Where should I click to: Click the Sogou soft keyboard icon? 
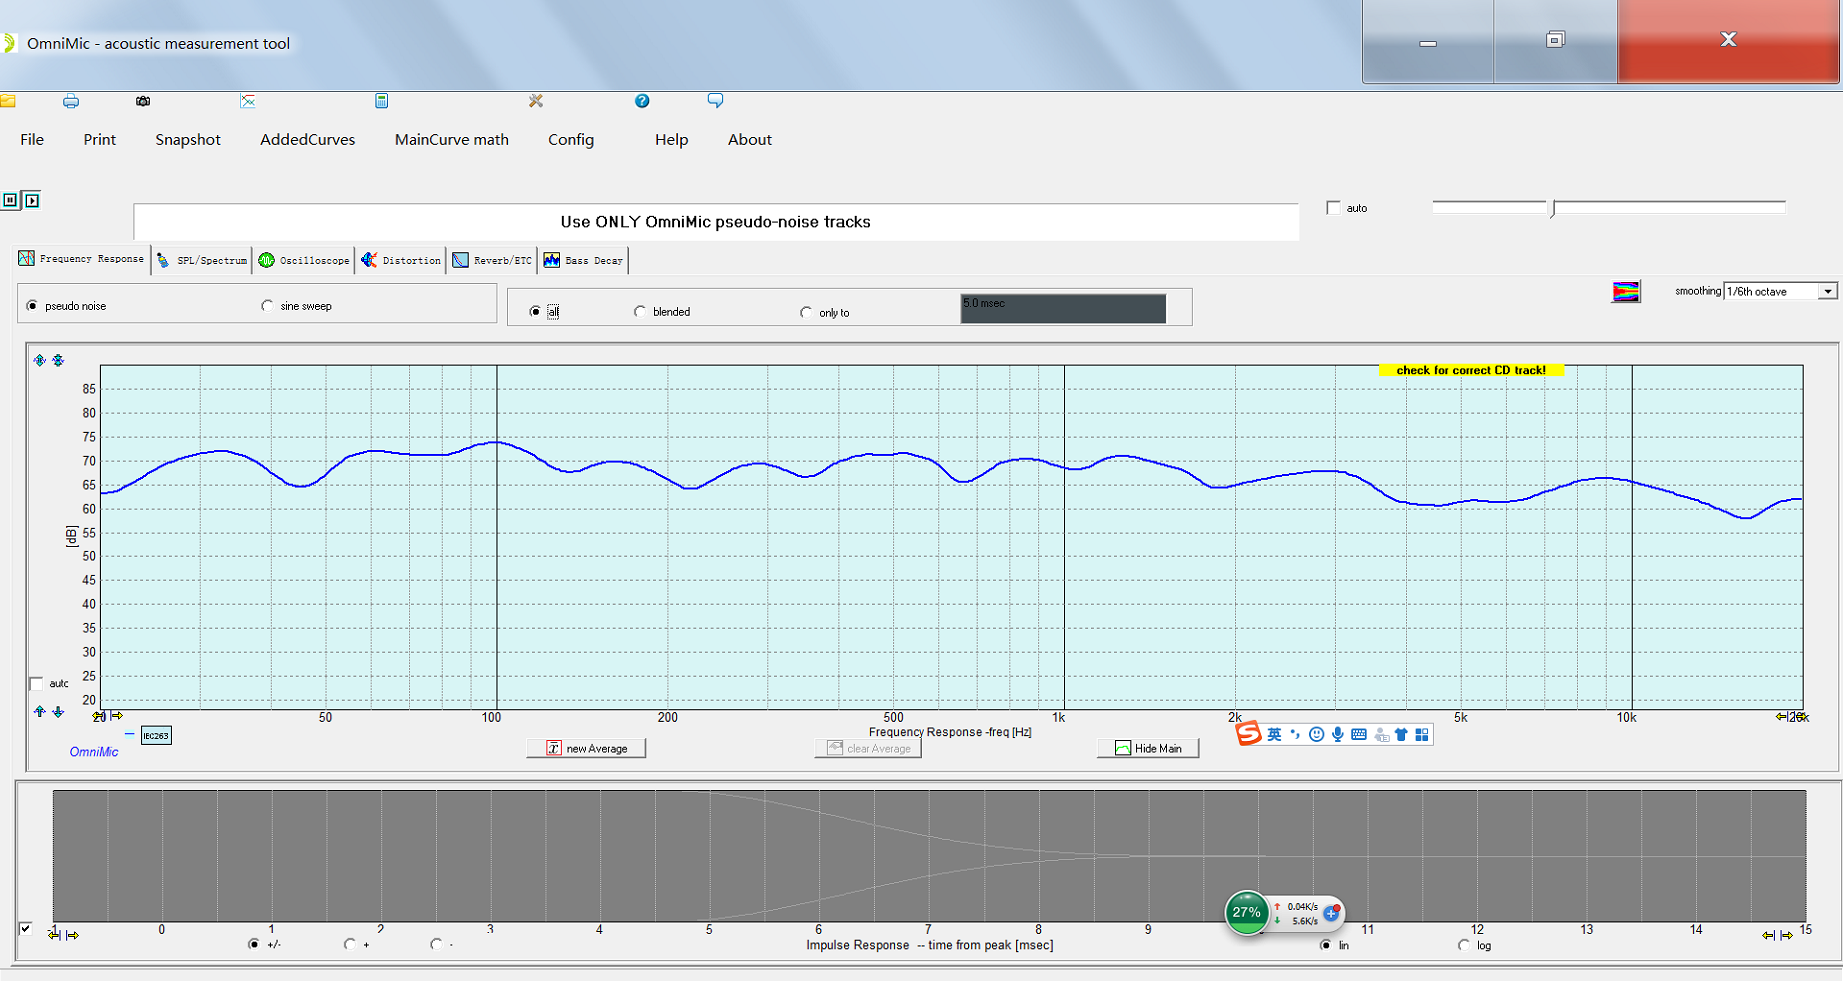click(x=1359, y=735)
